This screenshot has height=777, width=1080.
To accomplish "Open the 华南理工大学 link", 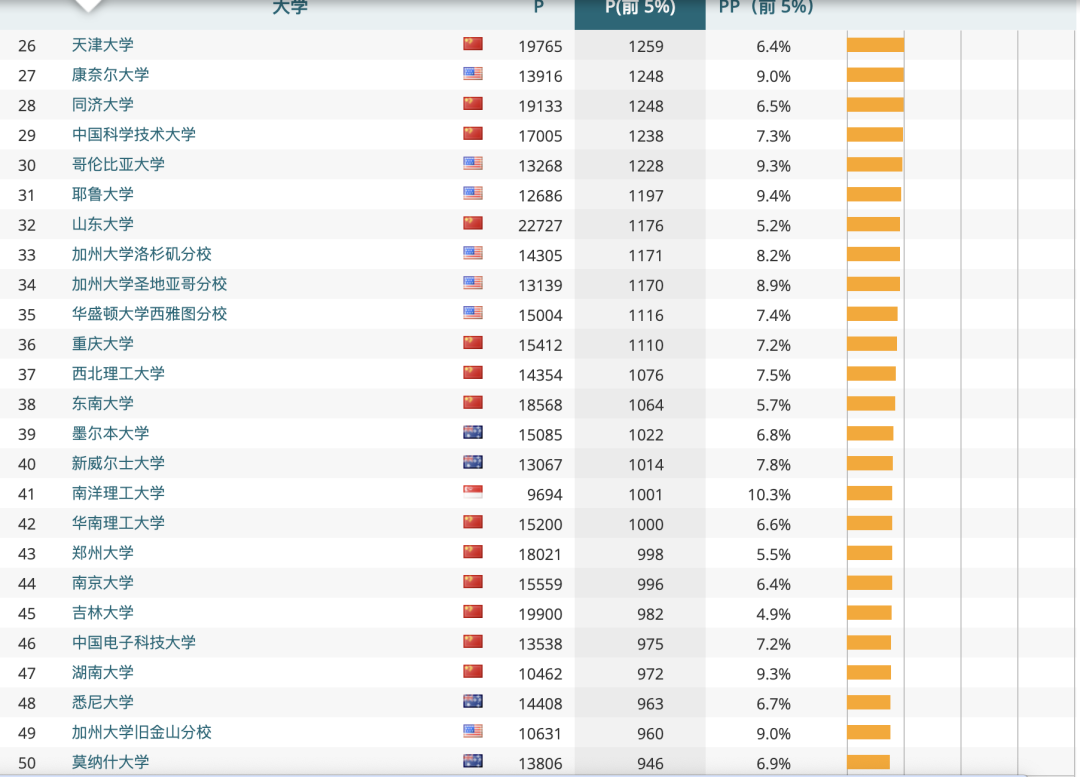I will point(118,523).
